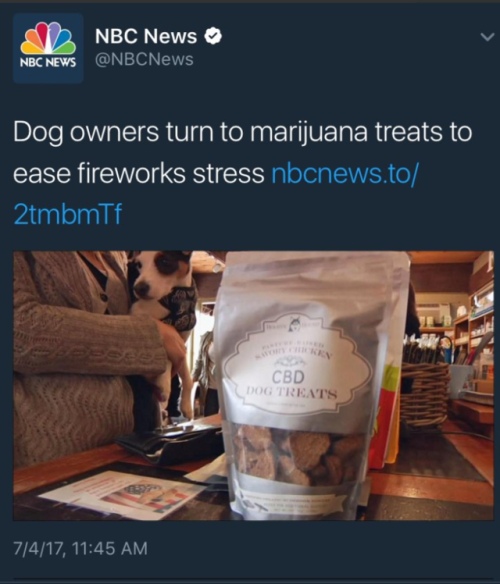Select the tweet text about marijuana treats
The width and height of the screenshot is (500, 584).
pyautogui.click(x=243, y=153)
